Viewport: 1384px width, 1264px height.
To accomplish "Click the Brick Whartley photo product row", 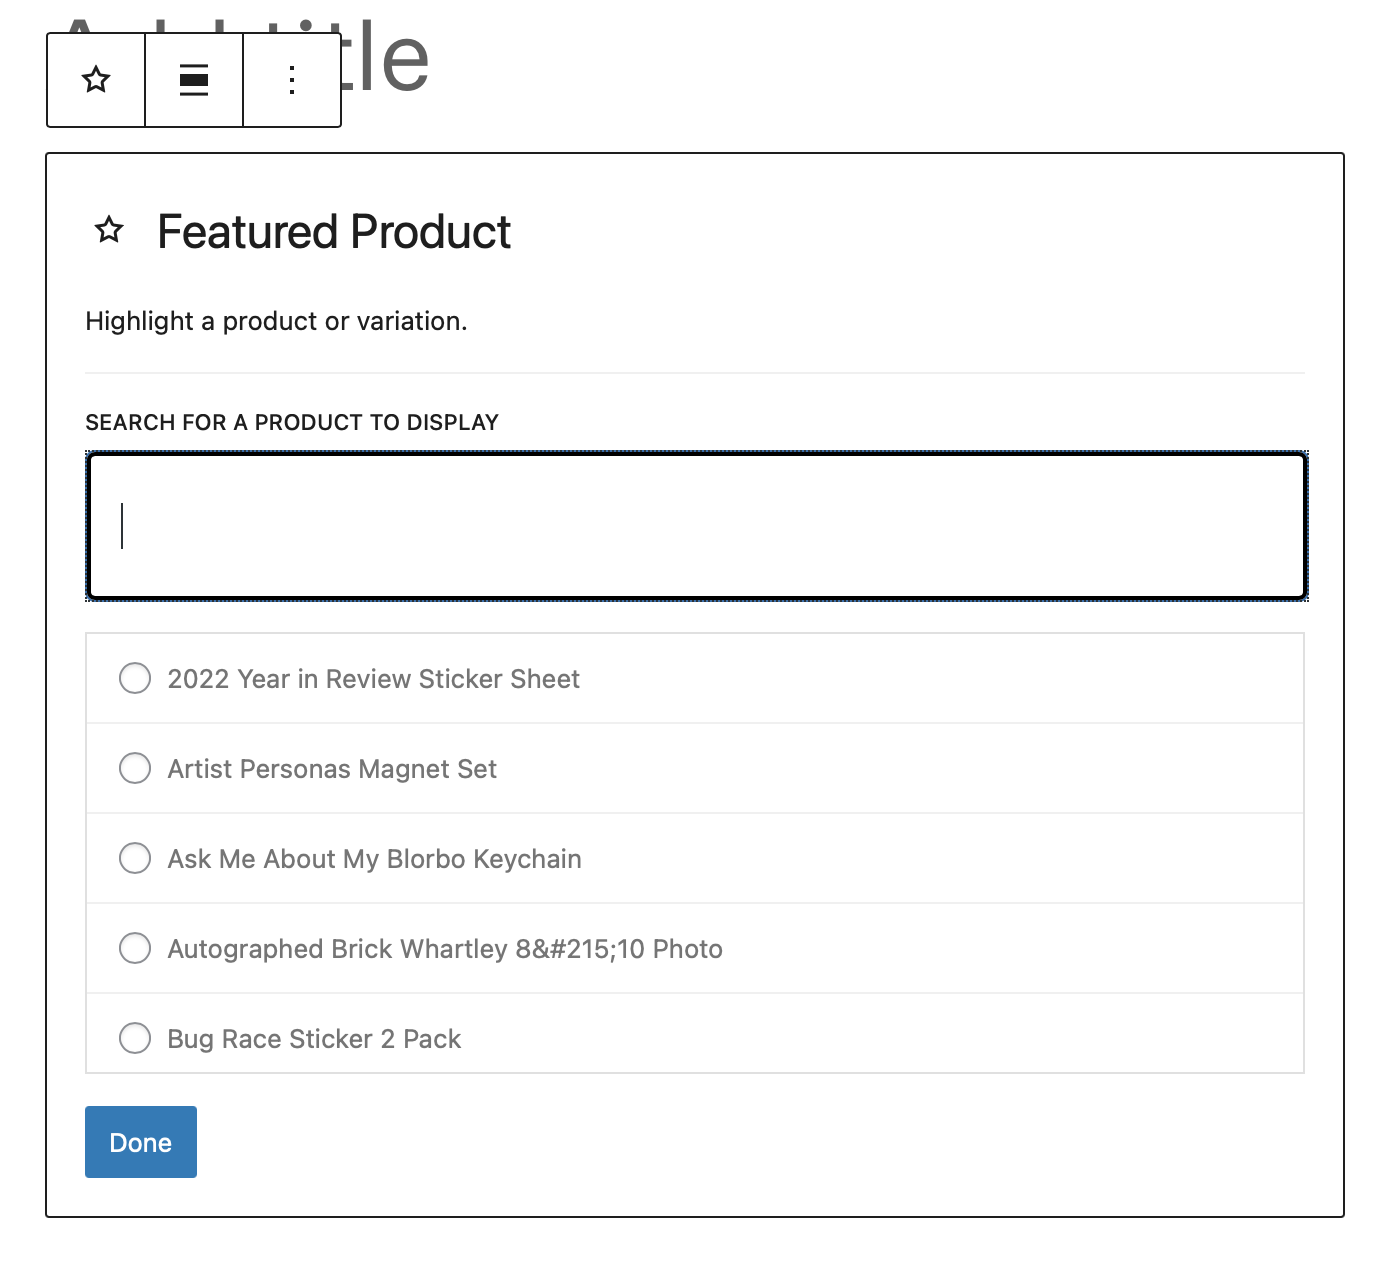I will pyautogui.click(x=444, y=948).
